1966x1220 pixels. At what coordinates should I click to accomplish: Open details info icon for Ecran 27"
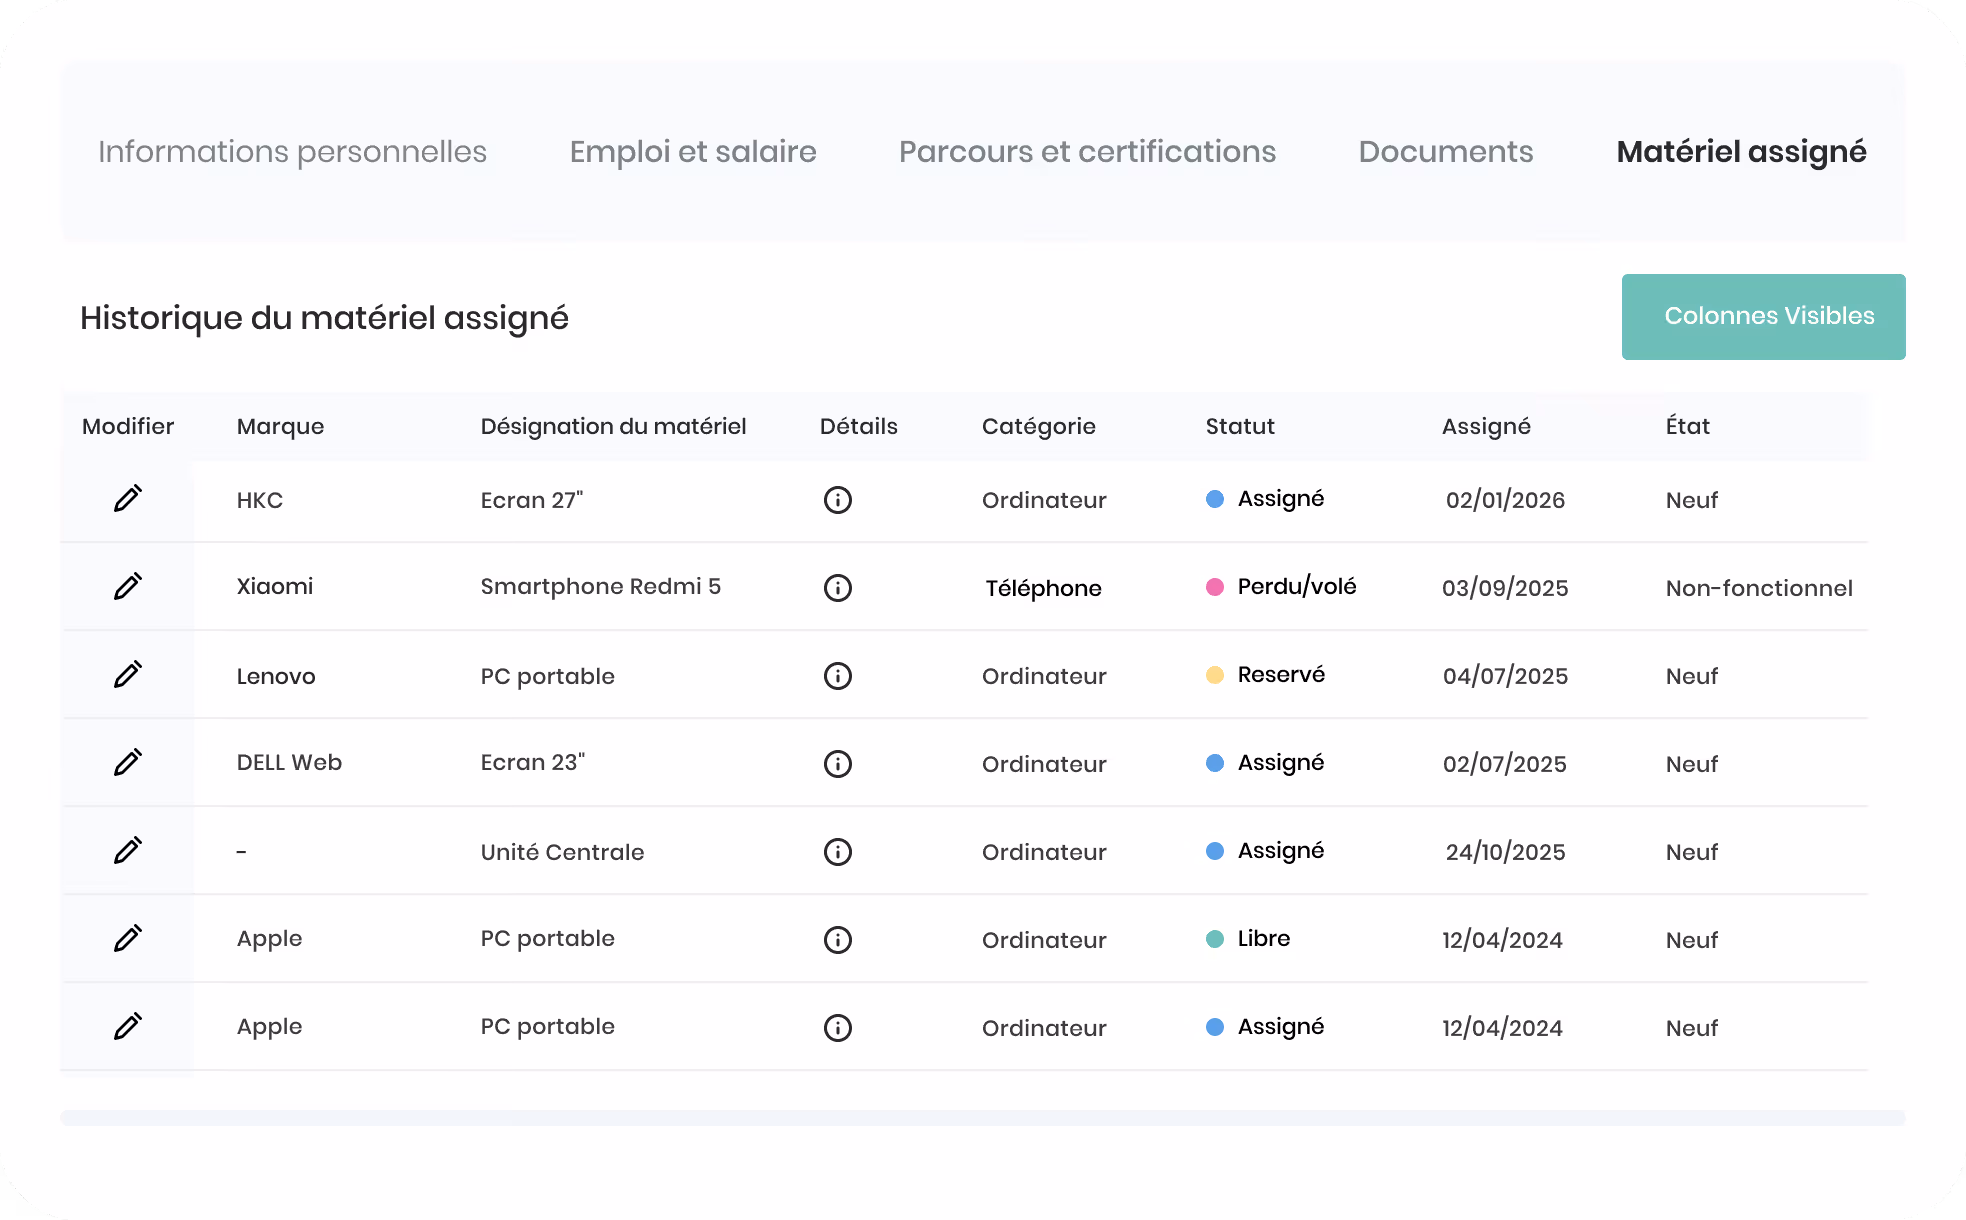pos(838,500)
